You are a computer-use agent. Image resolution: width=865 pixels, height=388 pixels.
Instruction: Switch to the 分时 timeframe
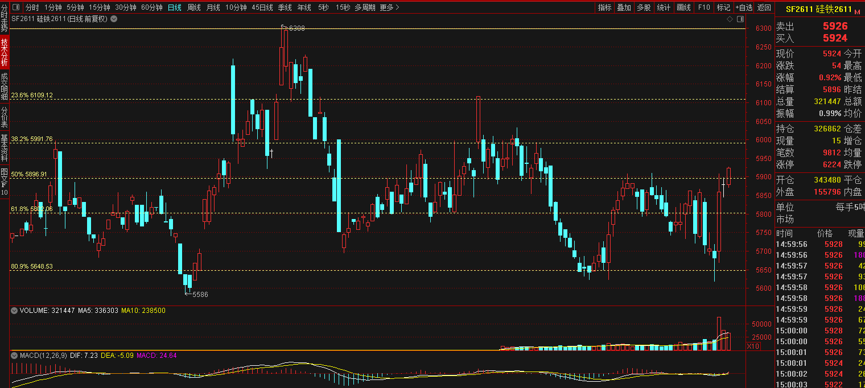coord(33,8)
